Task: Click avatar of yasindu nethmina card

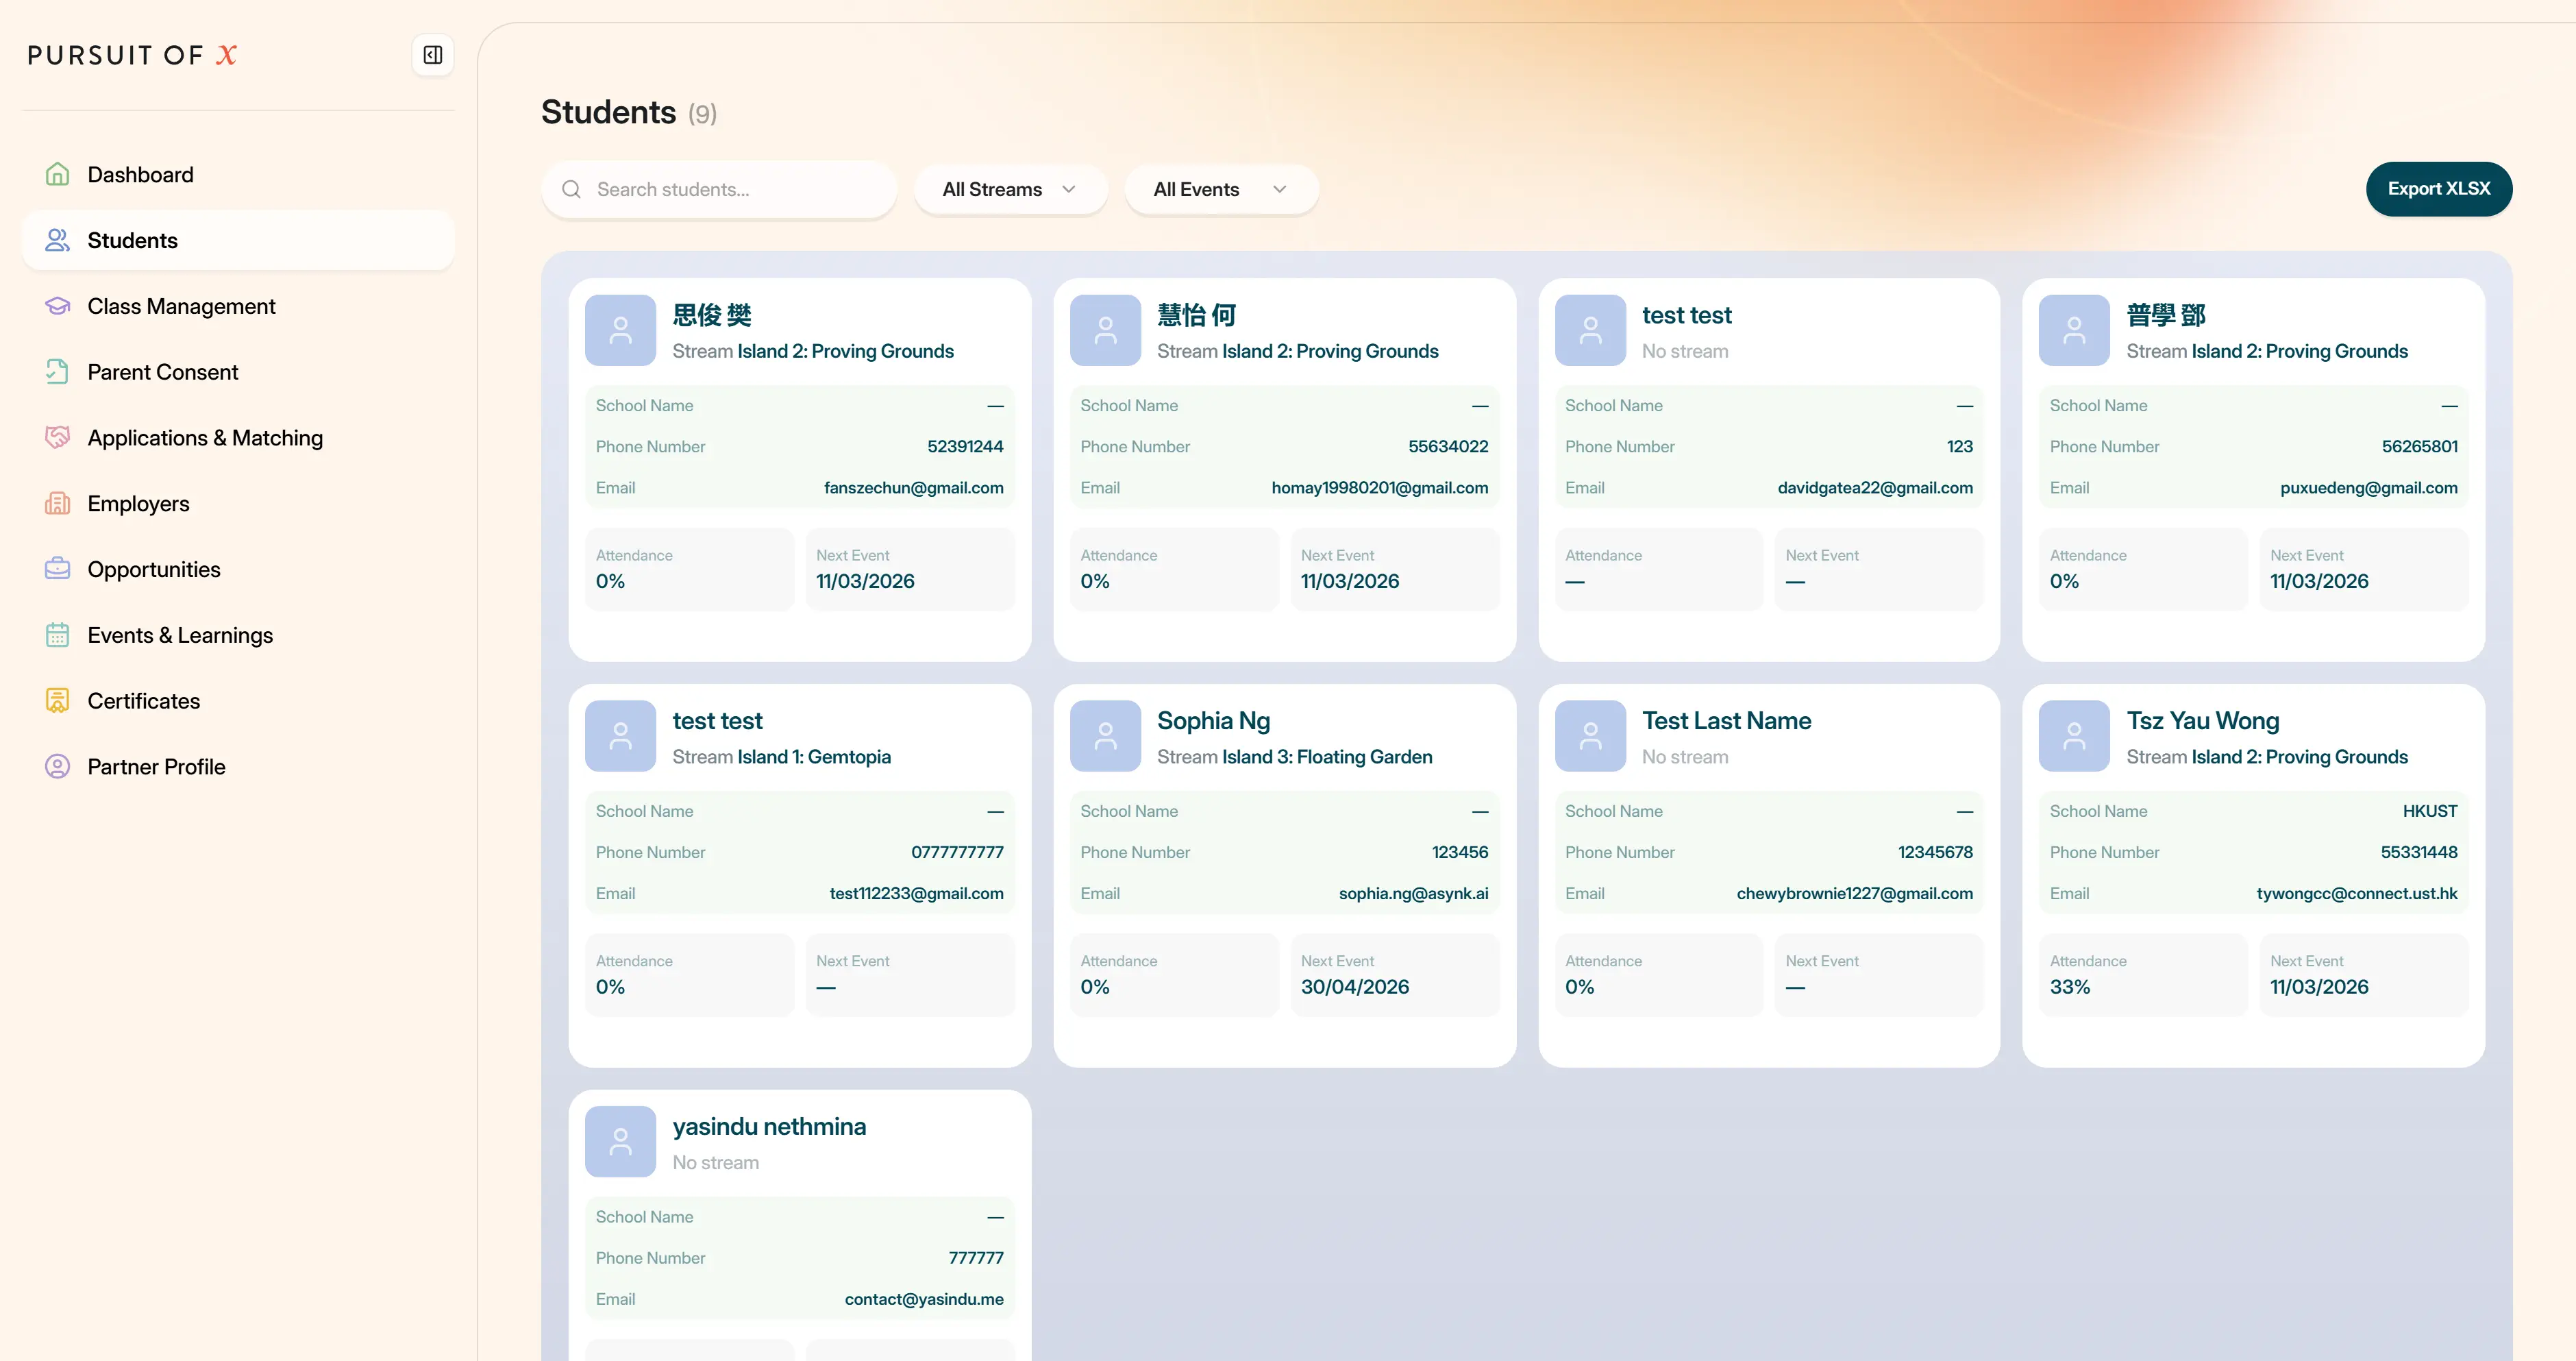Action: (x=620, y=1142)
